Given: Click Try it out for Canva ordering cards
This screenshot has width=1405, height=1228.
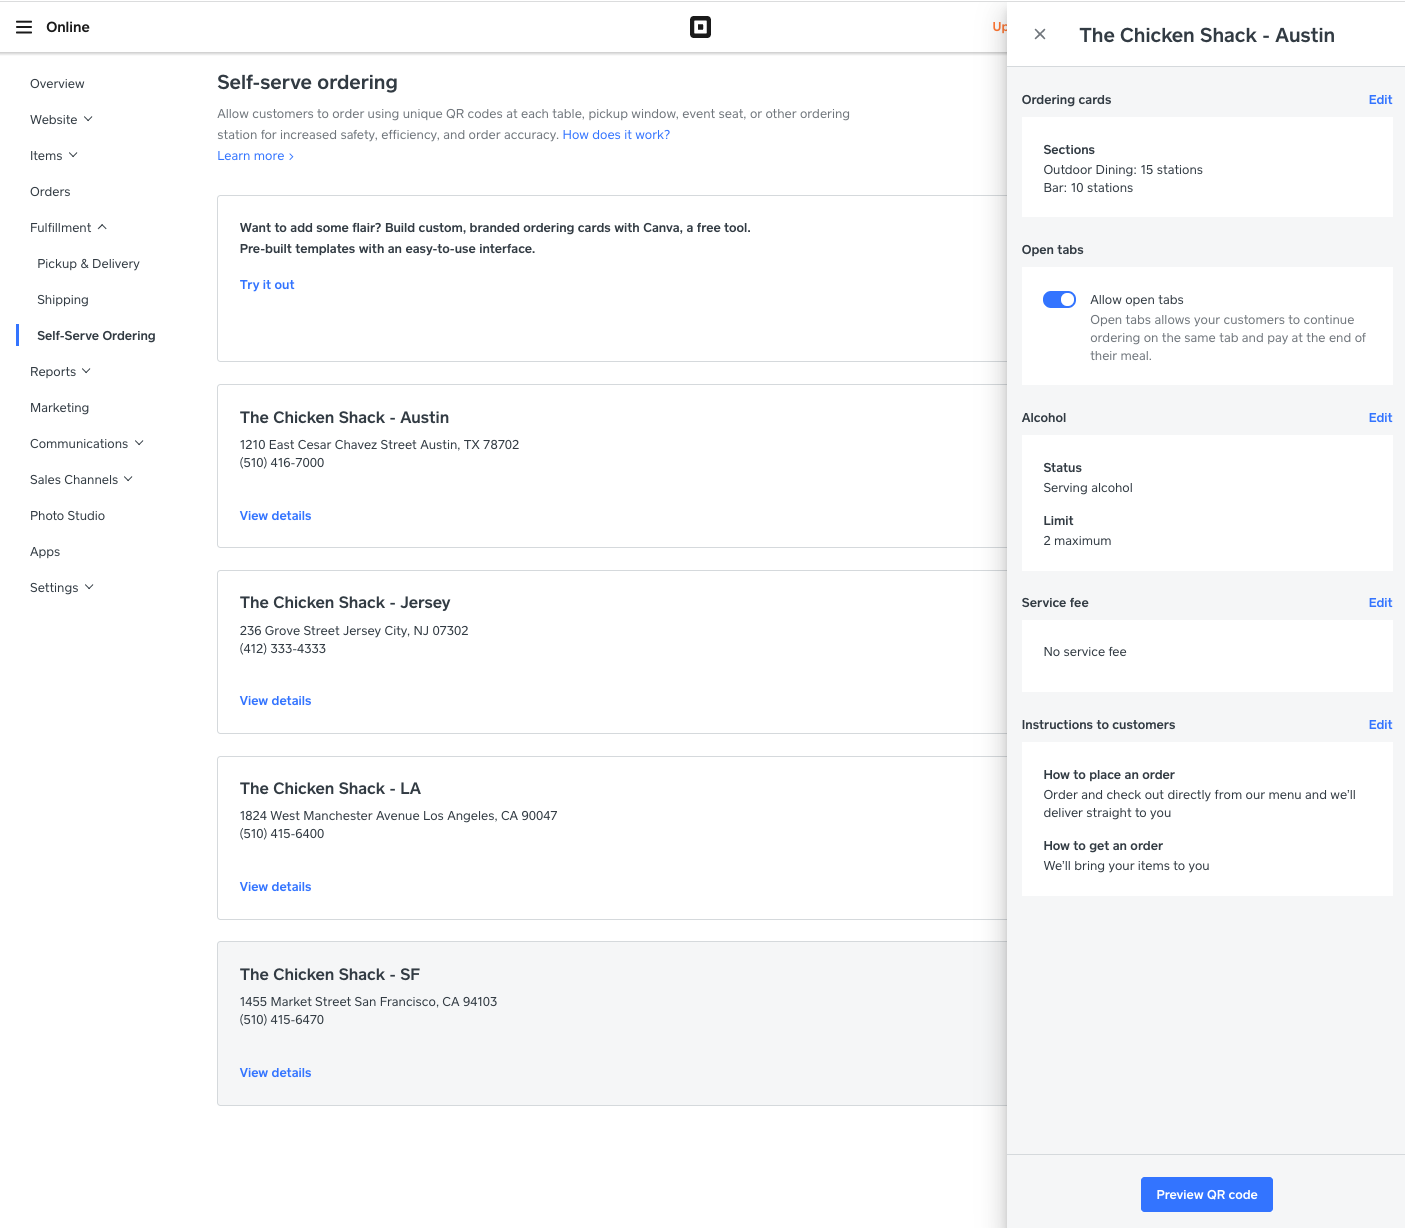Looking at the screenshot, I should click(267, 284).
